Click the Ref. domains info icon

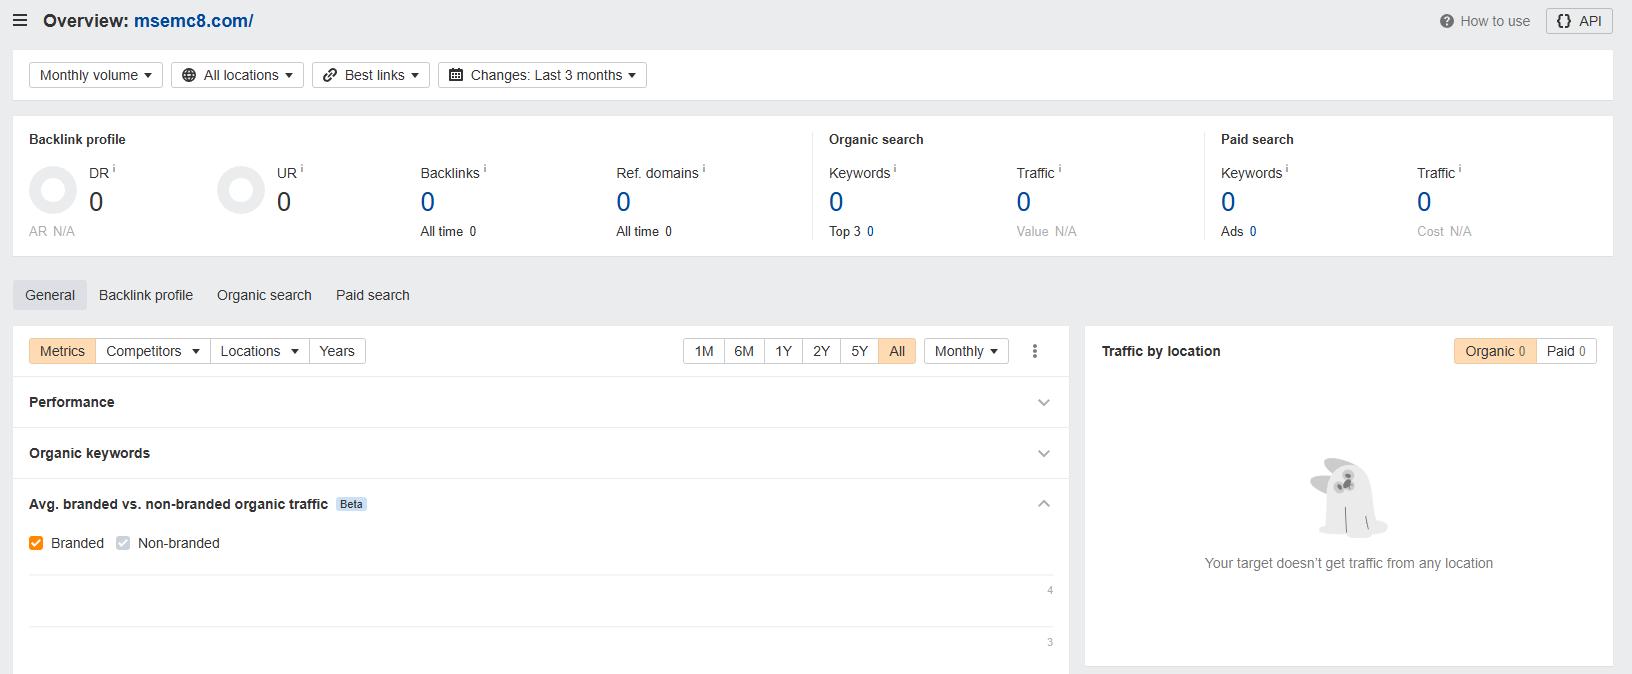tap(704, 169)
